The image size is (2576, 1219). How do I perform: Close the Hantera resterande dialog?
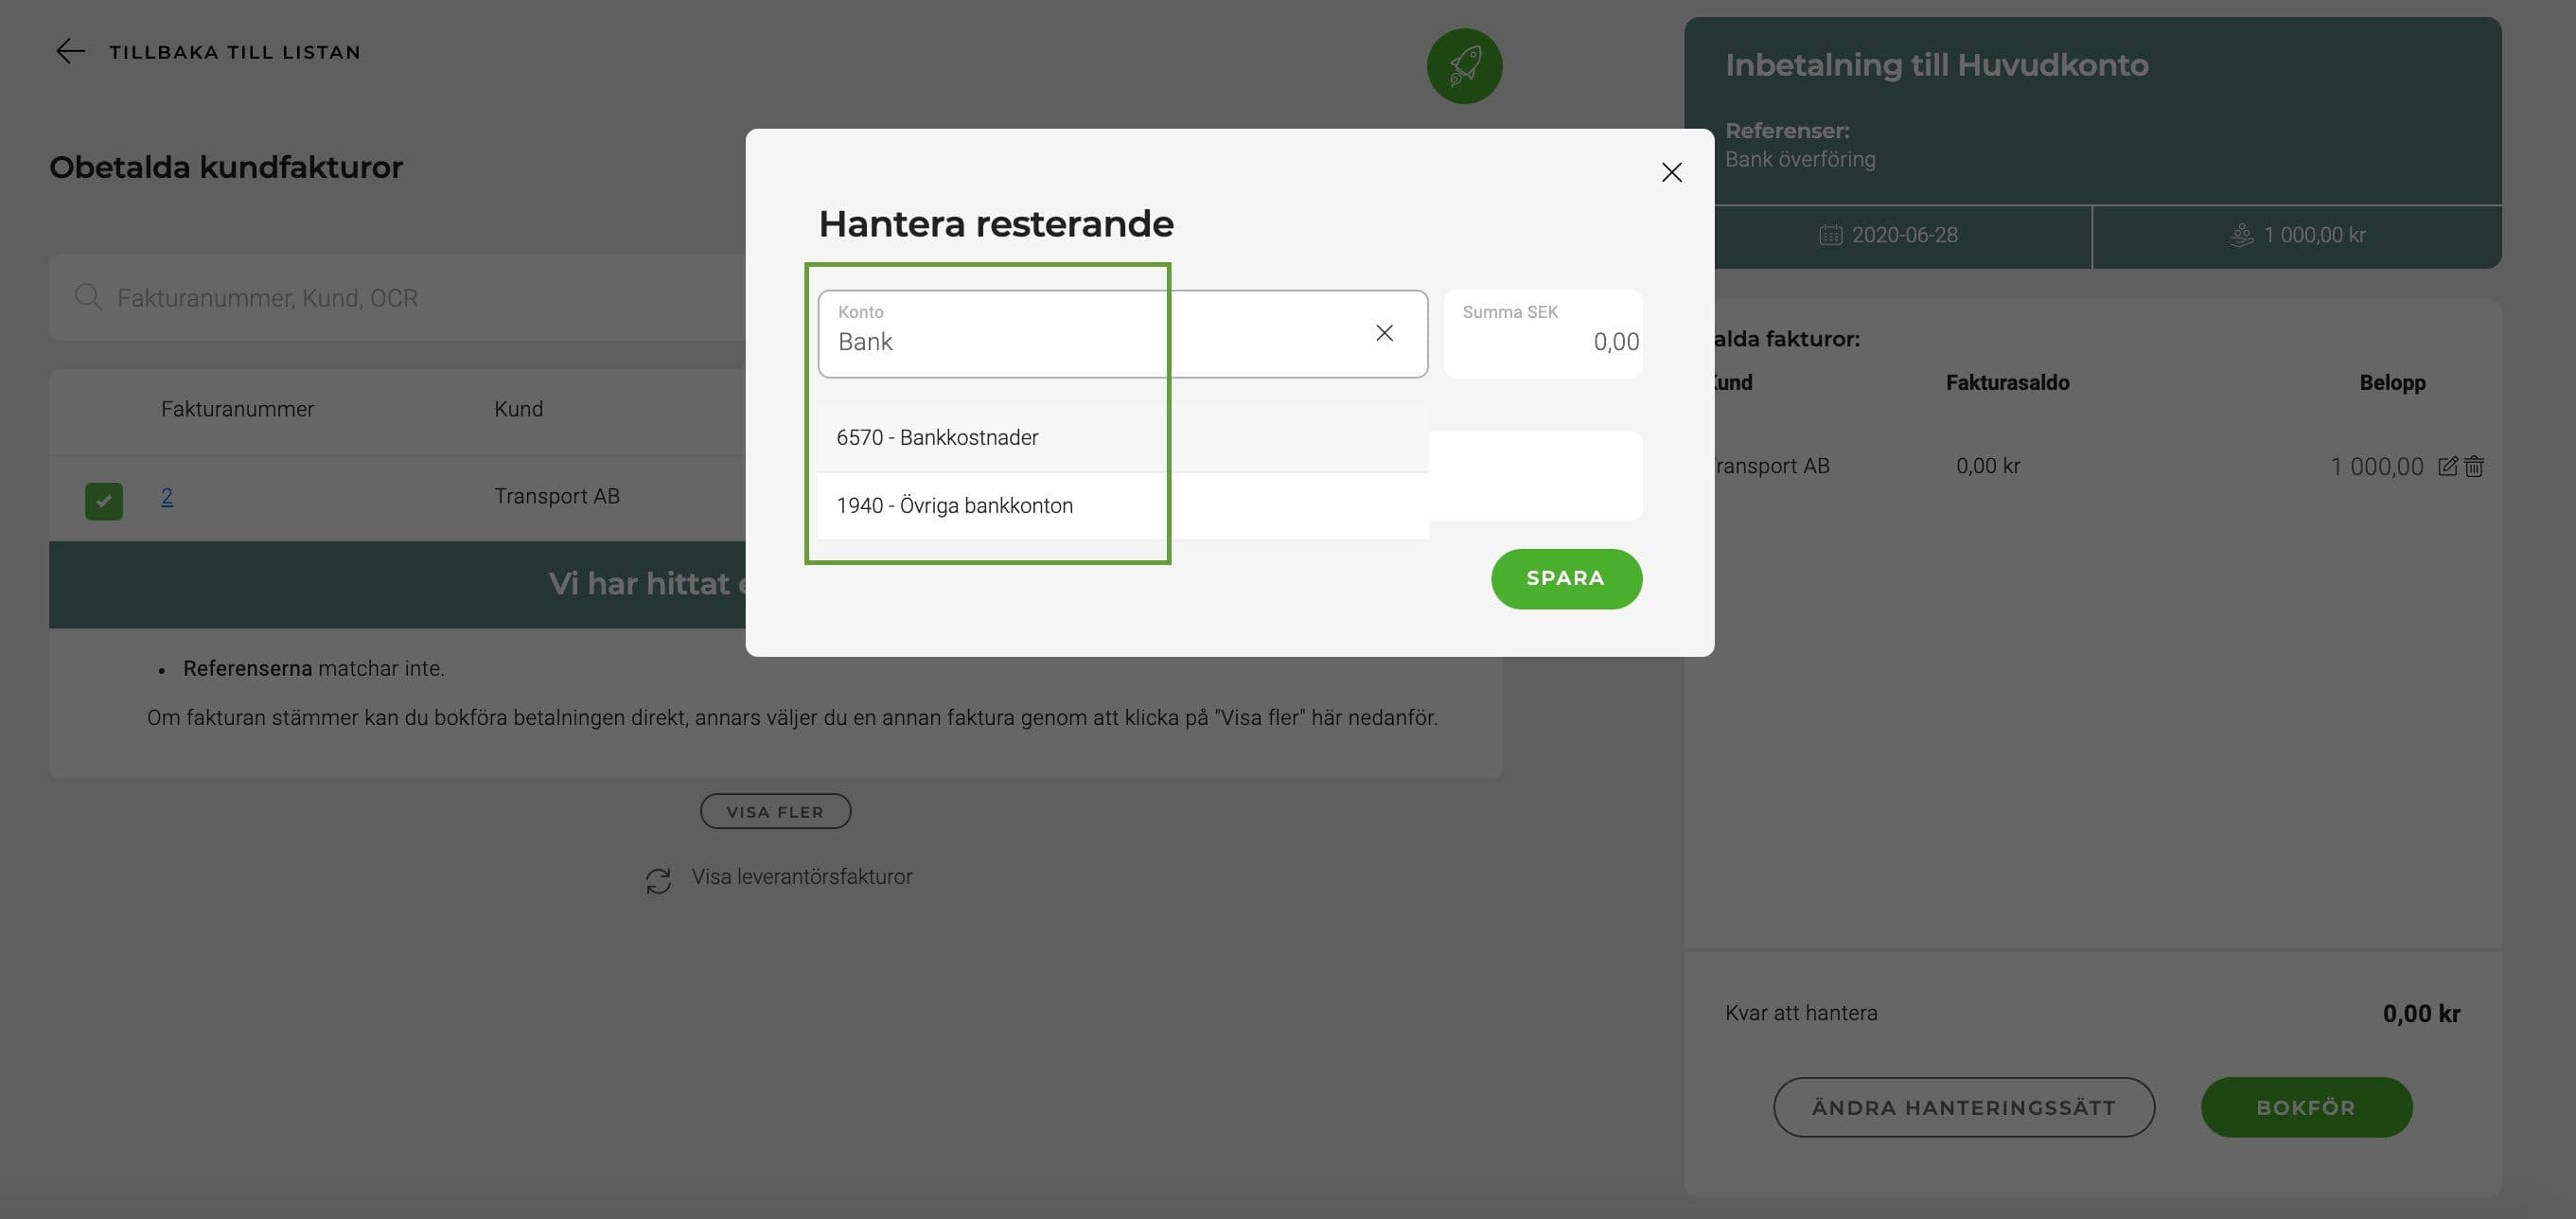tap(1671, 172)
